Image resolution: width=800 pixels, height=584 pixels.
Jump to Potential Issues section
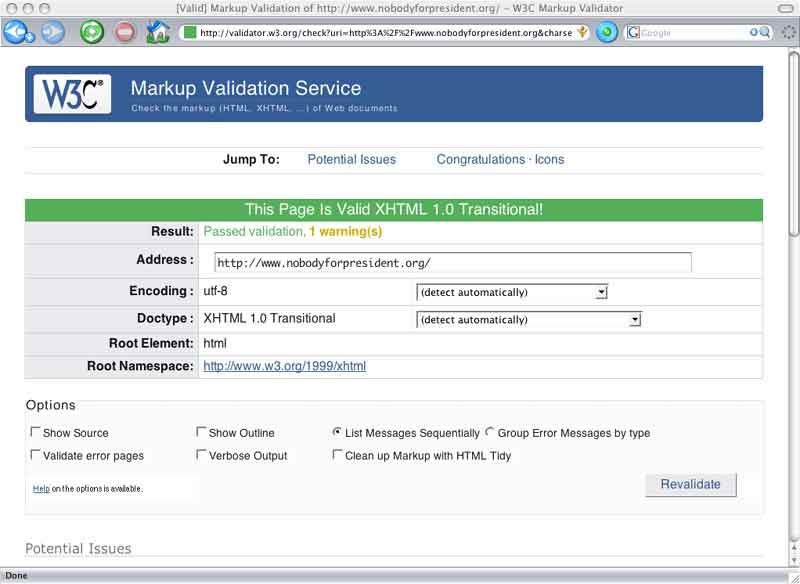tap(352, 160)
